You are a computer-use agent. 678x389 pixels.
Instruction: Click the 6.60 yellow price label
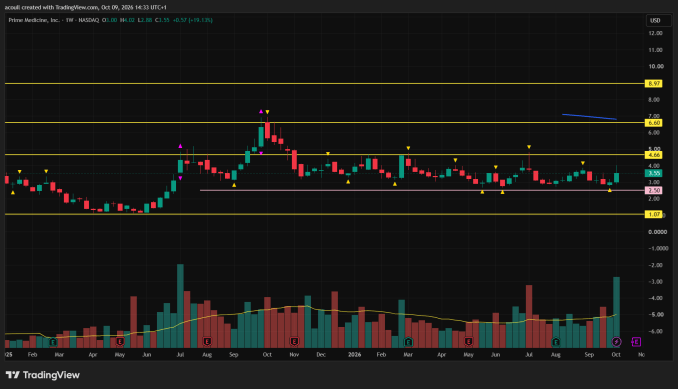click(653, 123)
